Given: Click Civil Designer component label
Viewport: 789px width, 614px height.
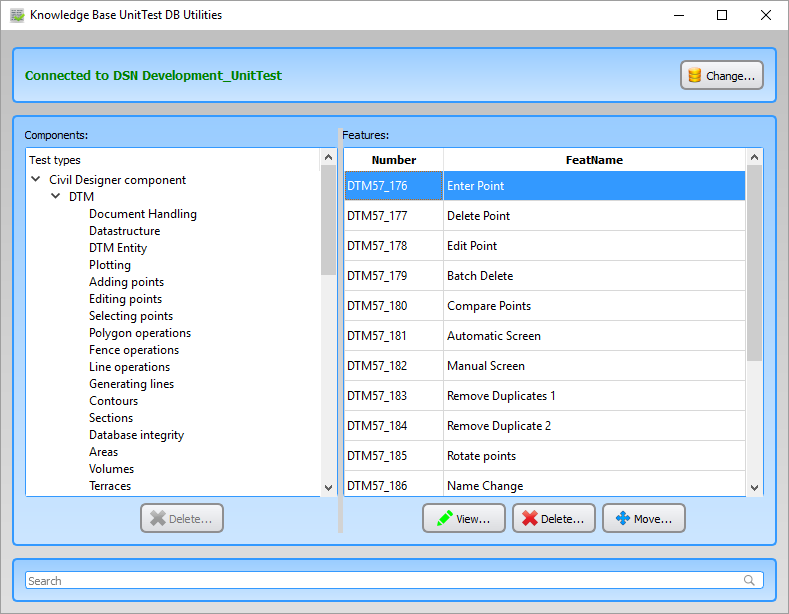Looking at the screenshot, I should [x=118, y=180].
